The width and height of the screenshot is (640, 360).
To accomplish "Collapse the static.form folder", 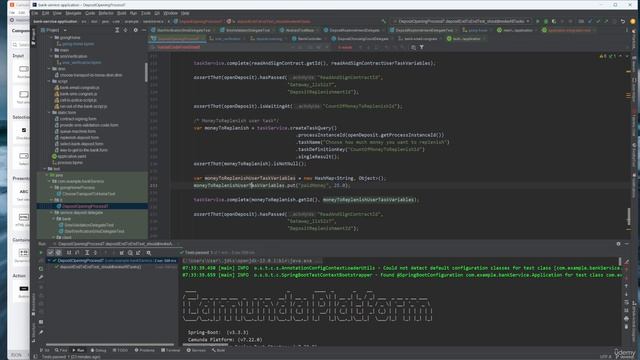I will 49,112.
